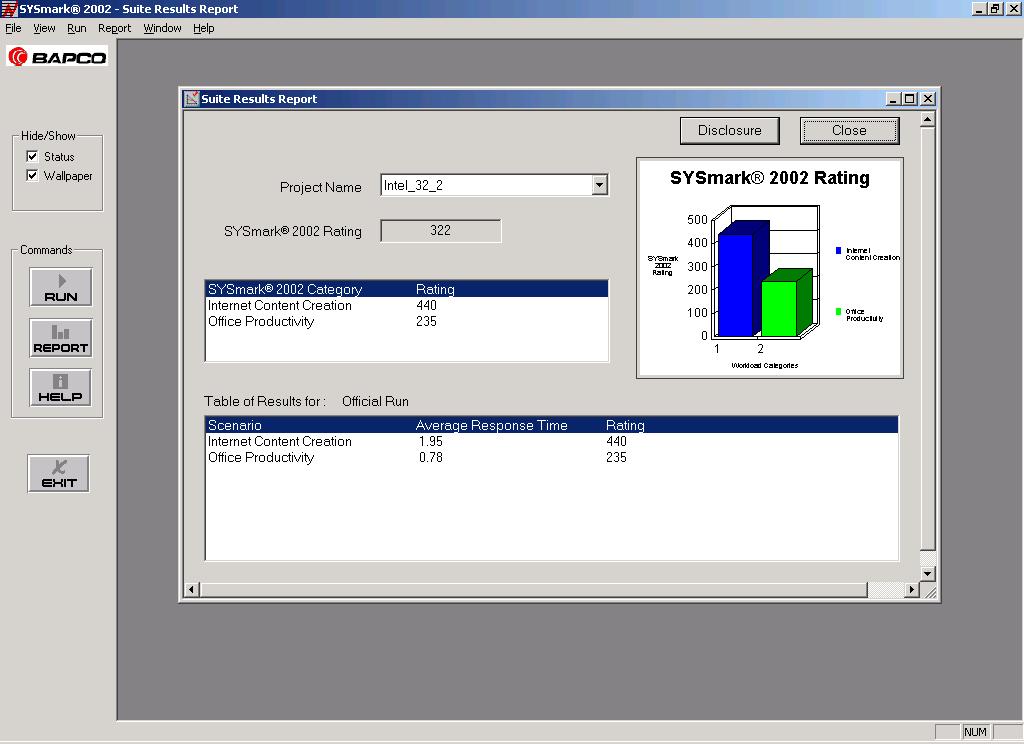
Task: Click the blue Internet Content Creation legend marker
Action: pos(839,250)
